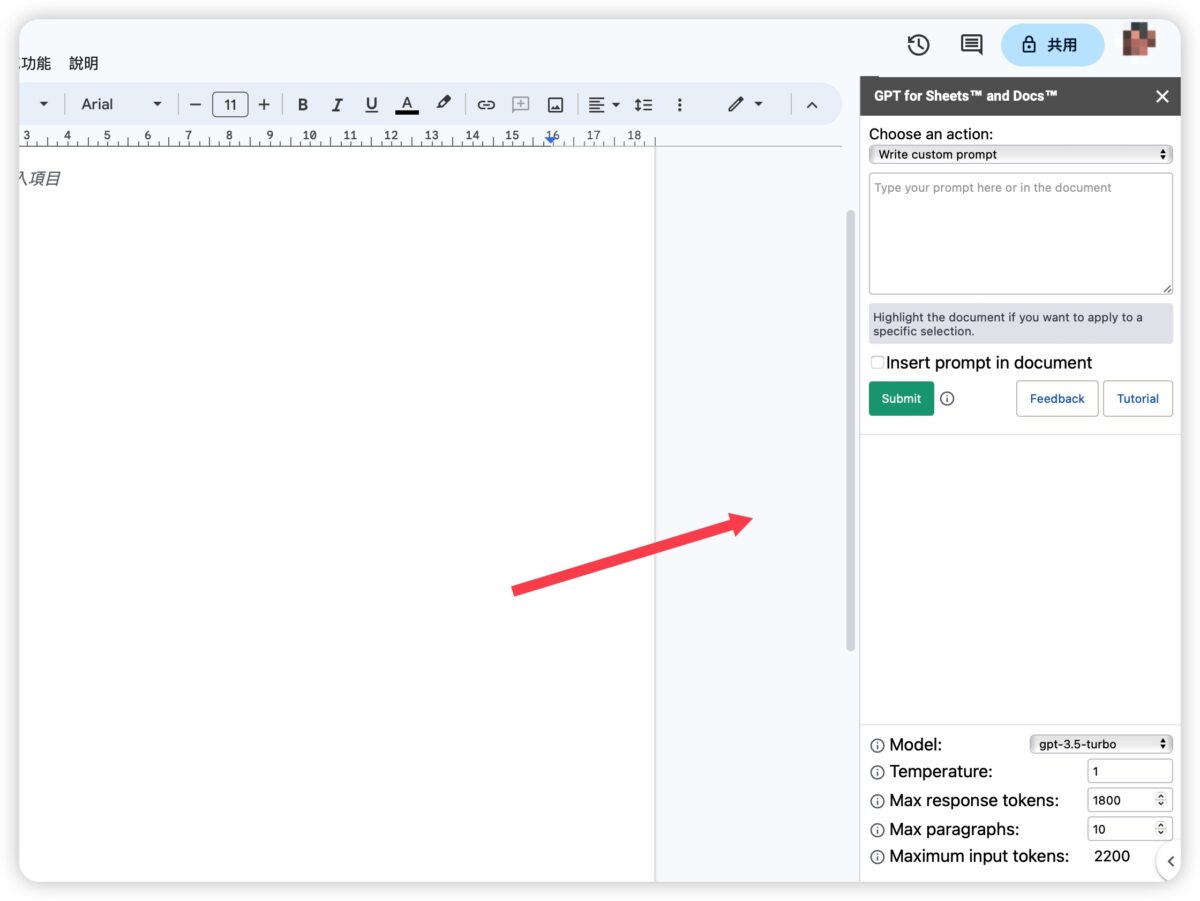The width and height of the screenshot is (1200, 901).
Task: Open the Tutorial button
Action: point(1138,398)
